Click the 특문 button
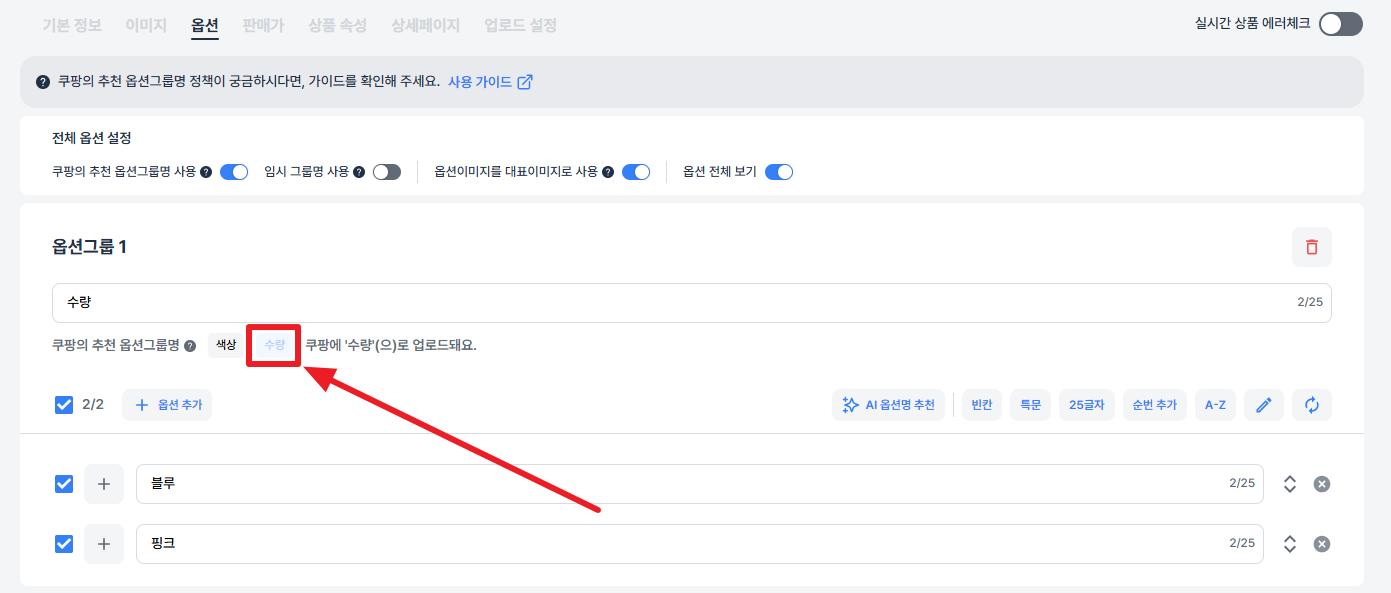This screenshot has height=593, width=1391. click(1030, 405)
